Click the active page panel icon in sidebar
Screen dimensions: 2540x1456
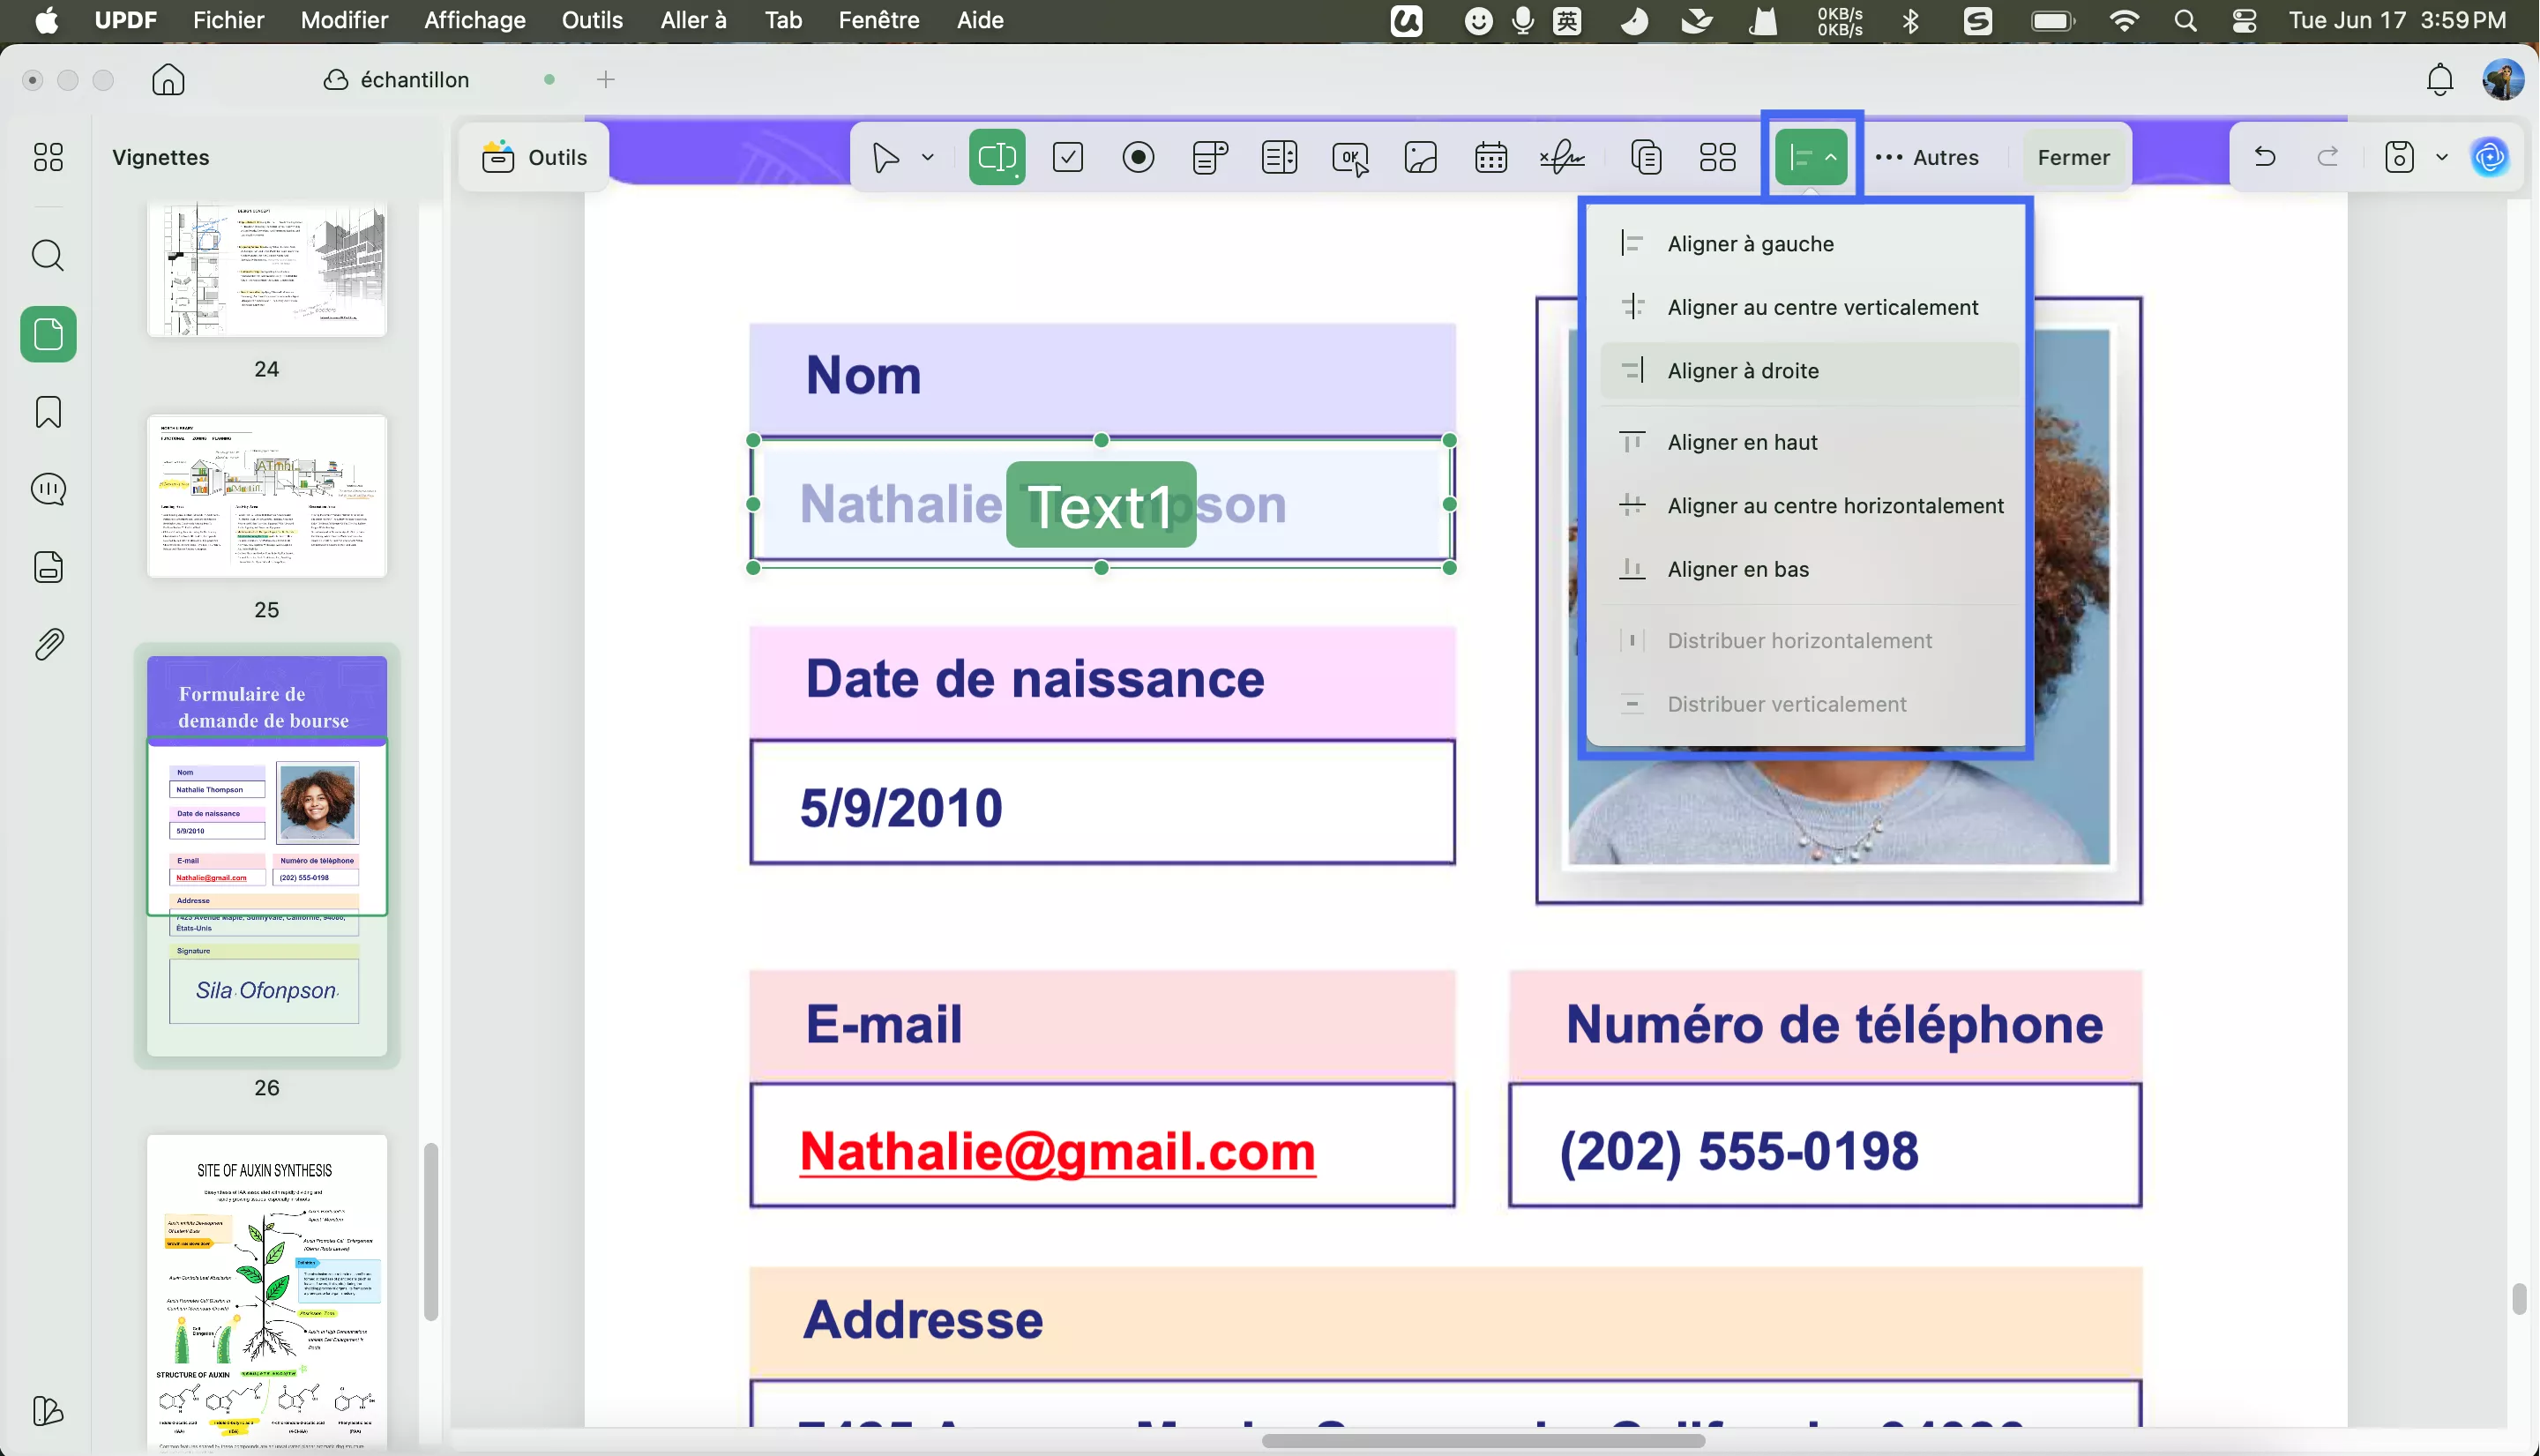48,334
